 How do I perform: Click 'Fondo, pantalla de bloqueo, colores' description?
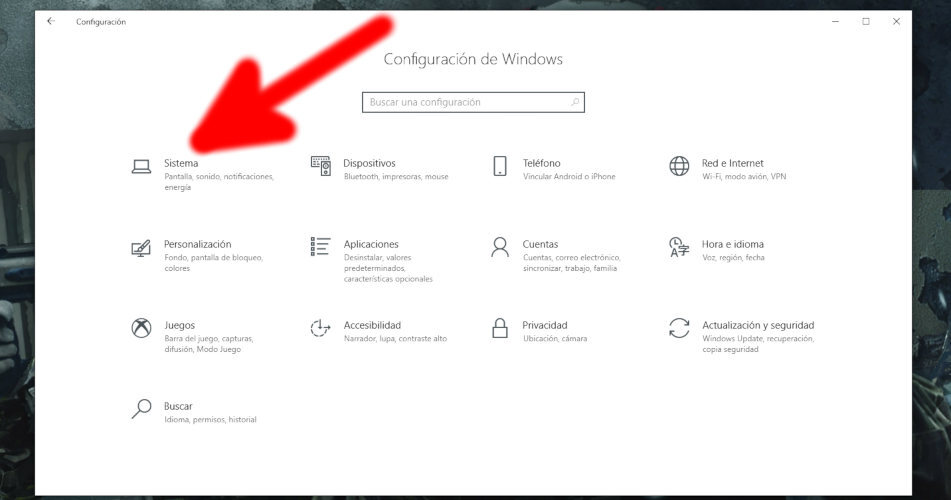[213, 263]
